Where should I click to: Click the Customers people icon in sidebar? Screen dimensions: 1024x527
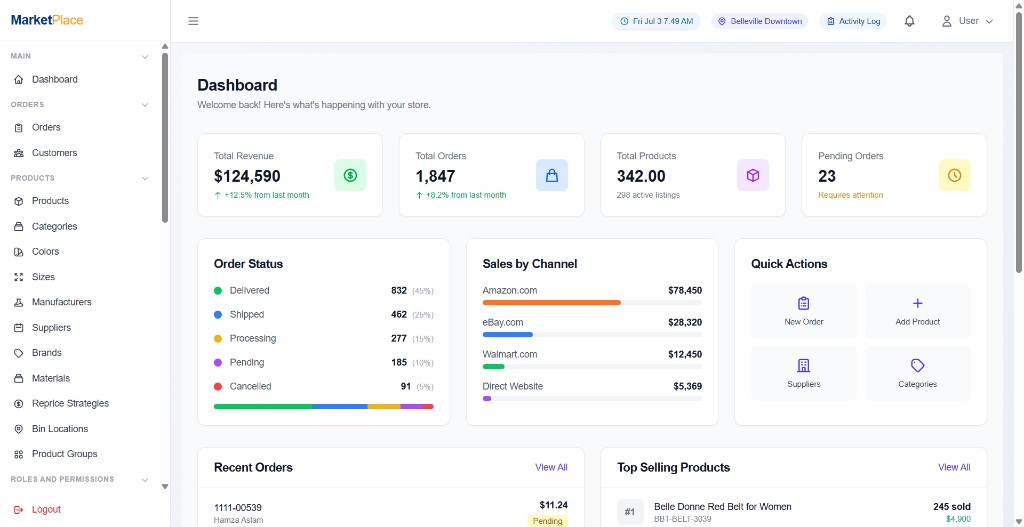(18, 153)
